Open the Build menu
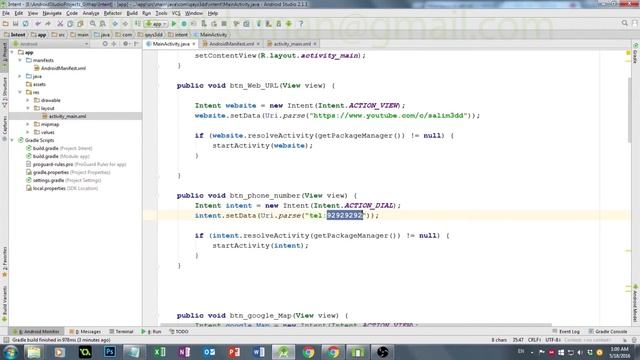This screenshot has height=360, width=640. tap(132, 13)
